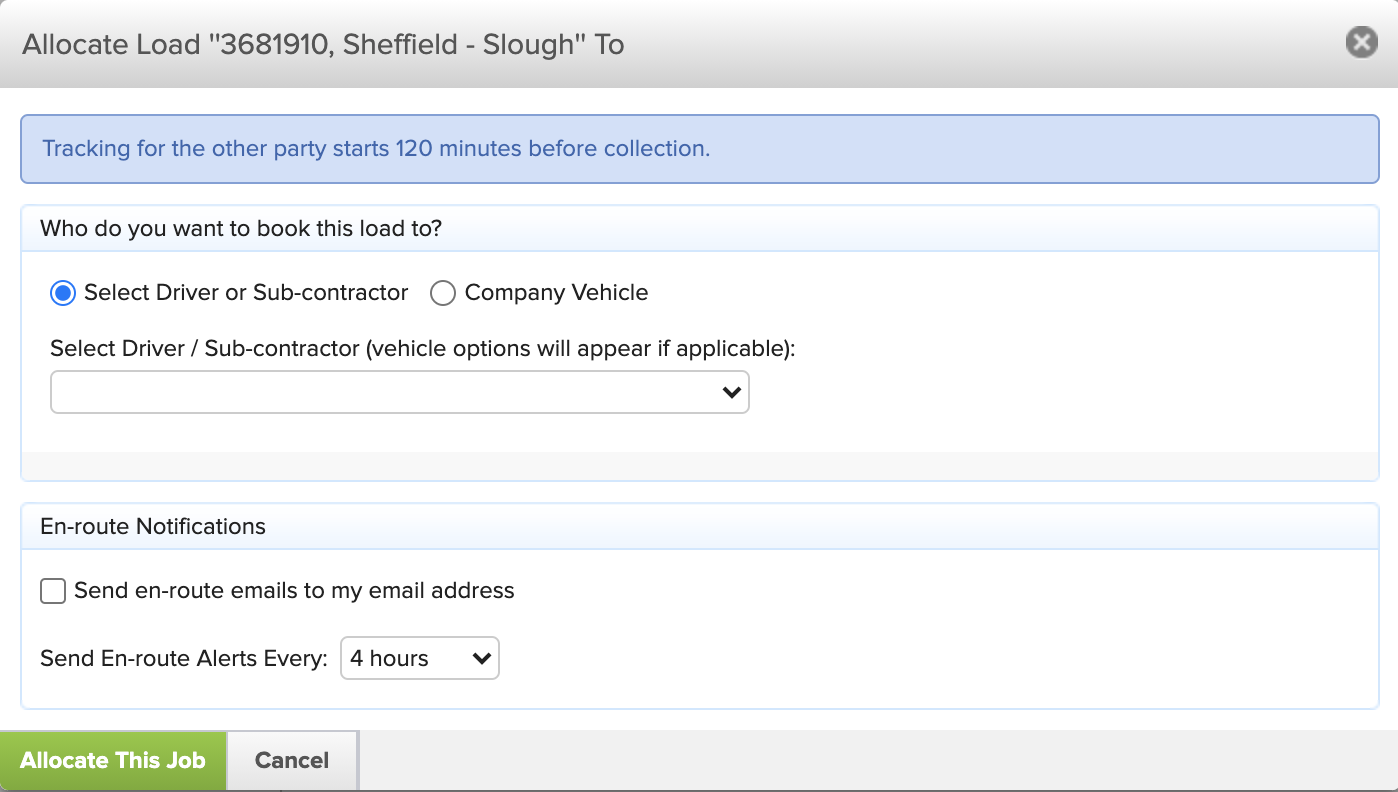Select the 'Who do you want to book' header

point(241,228)
